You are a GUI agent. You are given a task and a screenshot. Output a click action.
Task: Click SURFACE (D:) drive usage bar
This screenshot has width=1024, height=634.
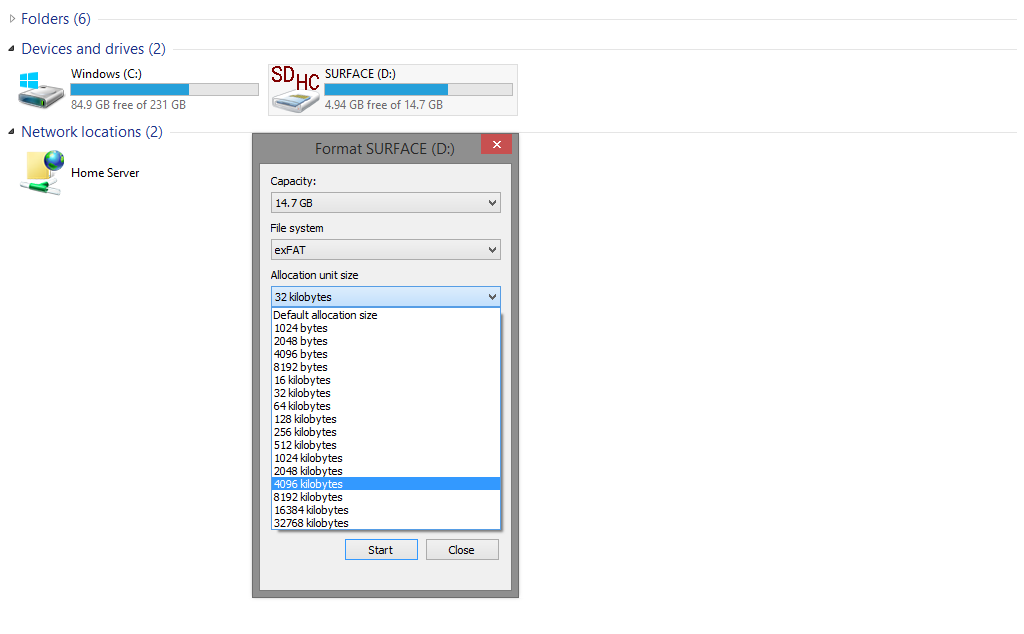click(x=418, y=89)
